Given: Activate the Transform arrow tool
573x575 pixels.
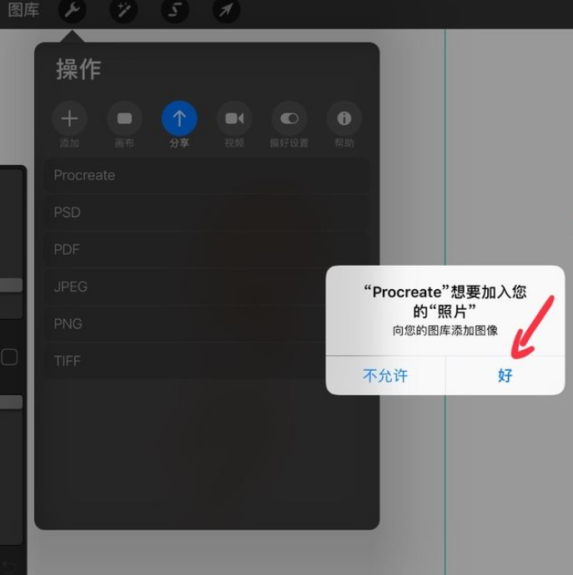Looking at the screenshot, I should (x=226, y=10).
